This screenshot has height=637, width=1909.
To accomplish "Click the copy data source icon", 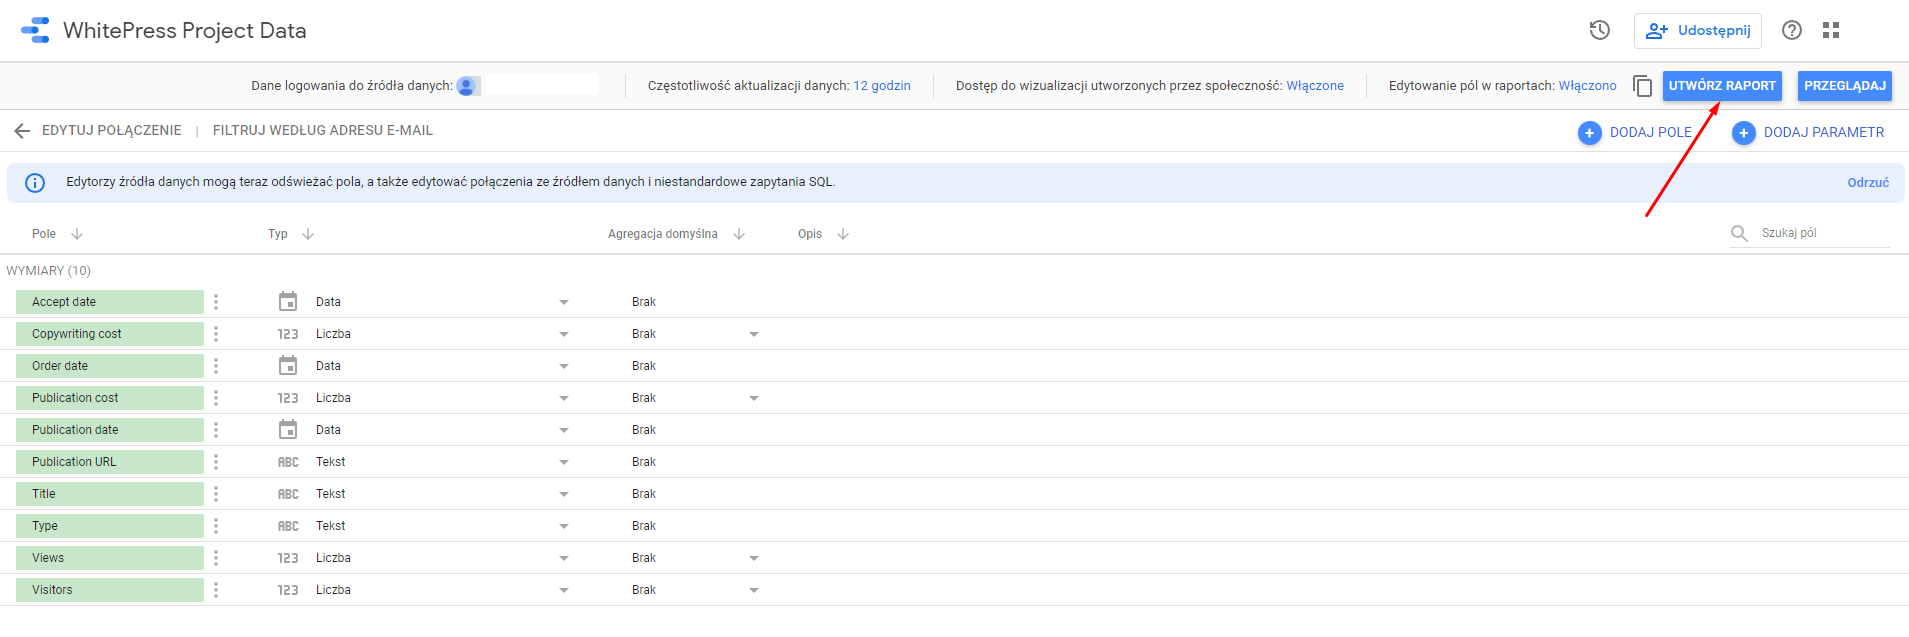I will pyautogui.click(x=1642, y=86).
